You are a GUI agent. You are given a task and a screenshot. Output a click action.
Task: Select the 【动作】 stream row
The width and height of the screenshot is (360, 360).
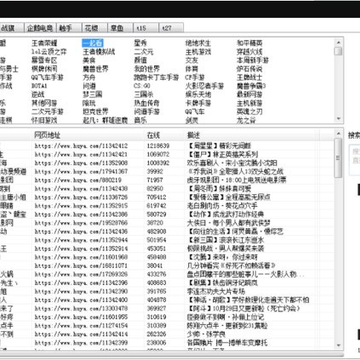(167, 214)
